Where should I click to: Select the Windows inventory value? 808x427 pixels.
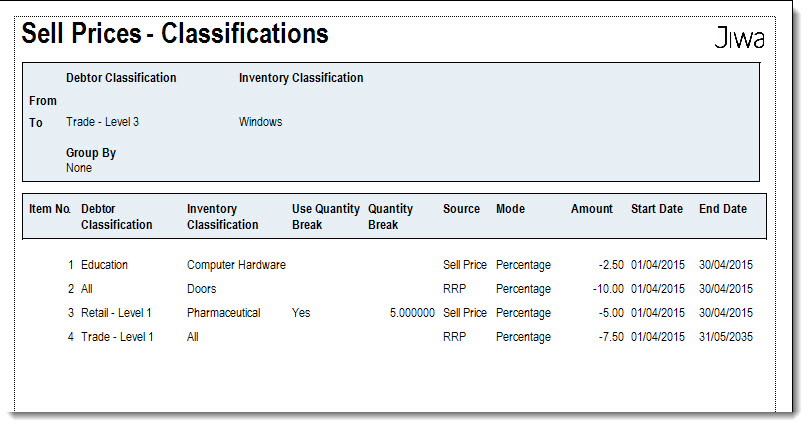click(x=260, y=122)
